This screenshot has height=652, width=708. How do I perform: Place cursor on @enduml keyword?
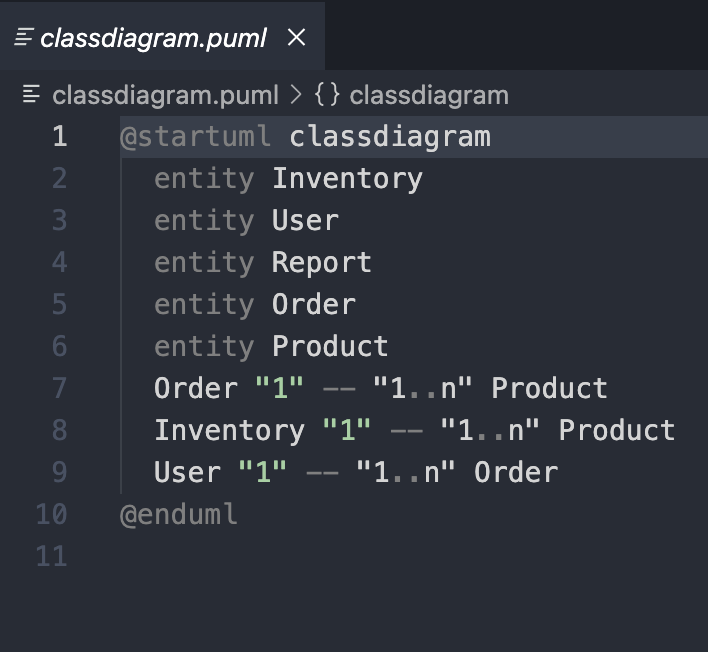click(x=179, y=515)
